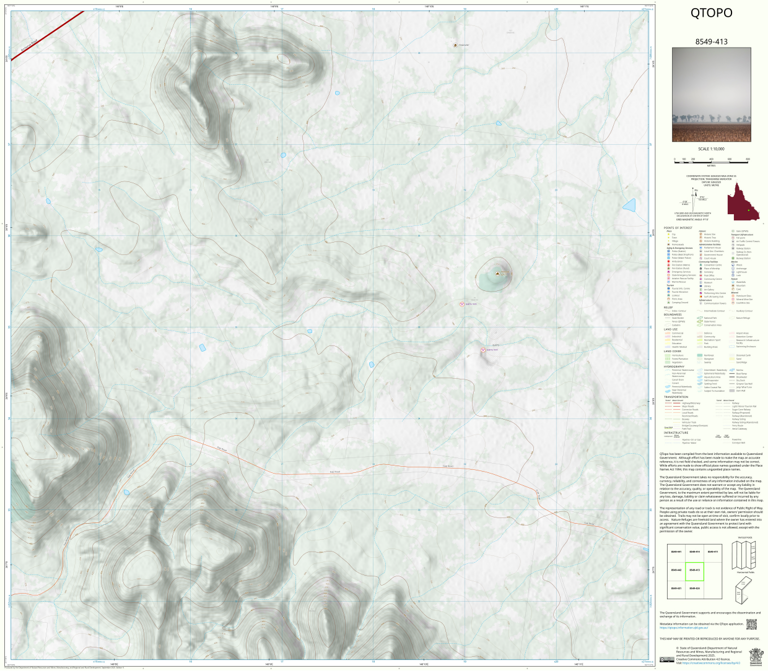This screenshot has height=671, width=768.
Task: Click the green-highlighted 8549-413 index cell
Action: click(695, 571)
